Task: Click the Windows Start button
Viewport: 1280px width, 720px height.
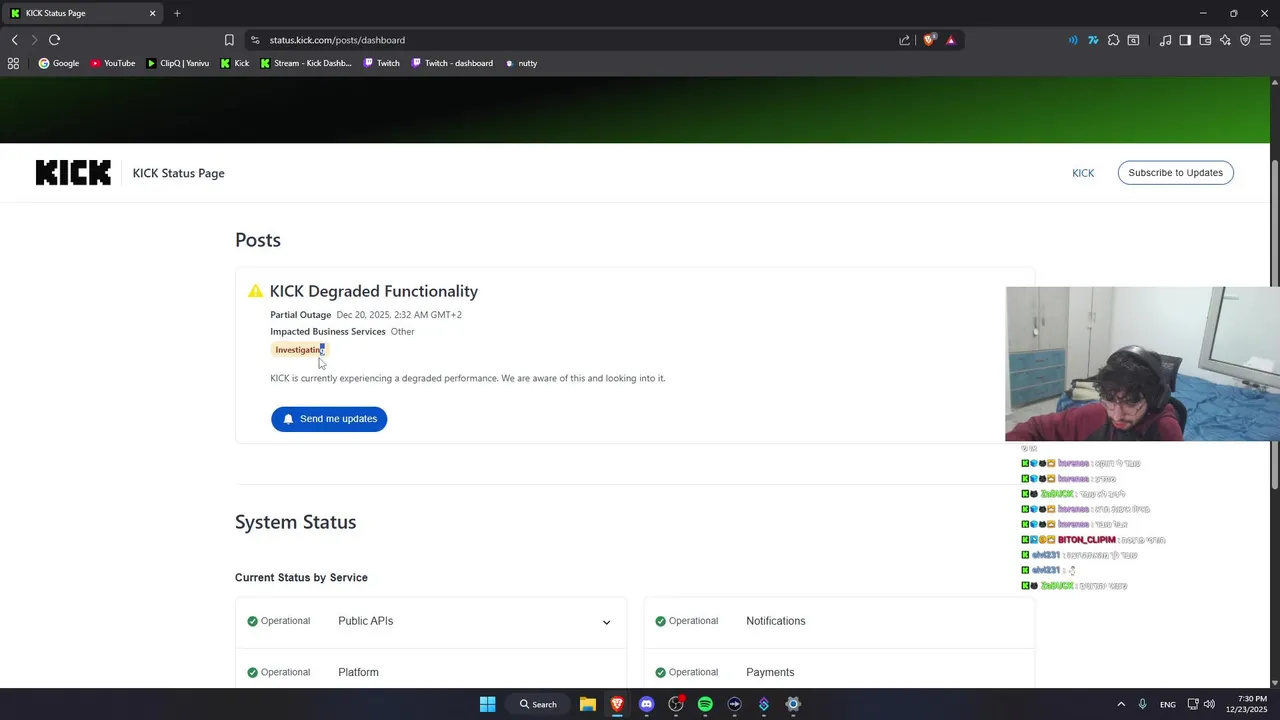Action: [487, 704]
